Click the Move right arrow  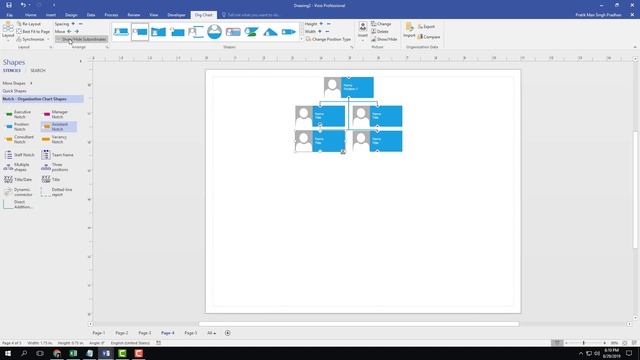76,31
